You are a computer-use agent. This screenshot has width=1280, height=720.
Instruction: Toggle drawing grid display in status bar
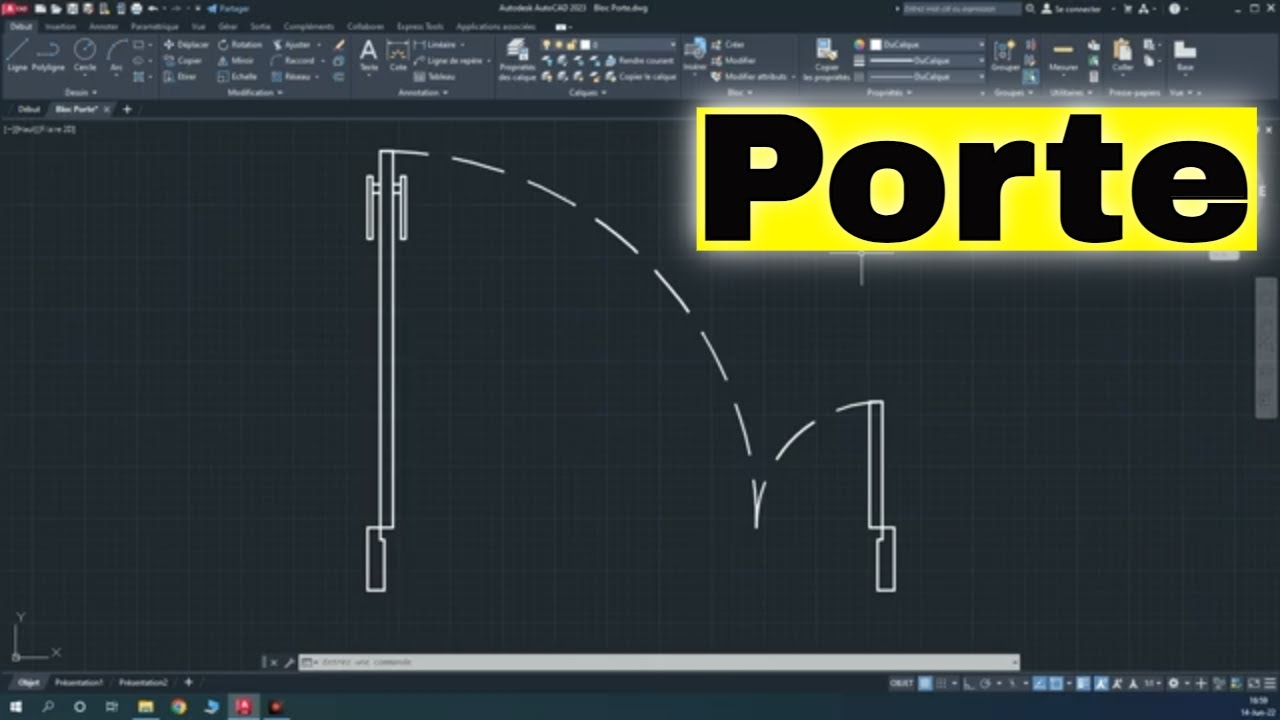(x=926, y=683)
